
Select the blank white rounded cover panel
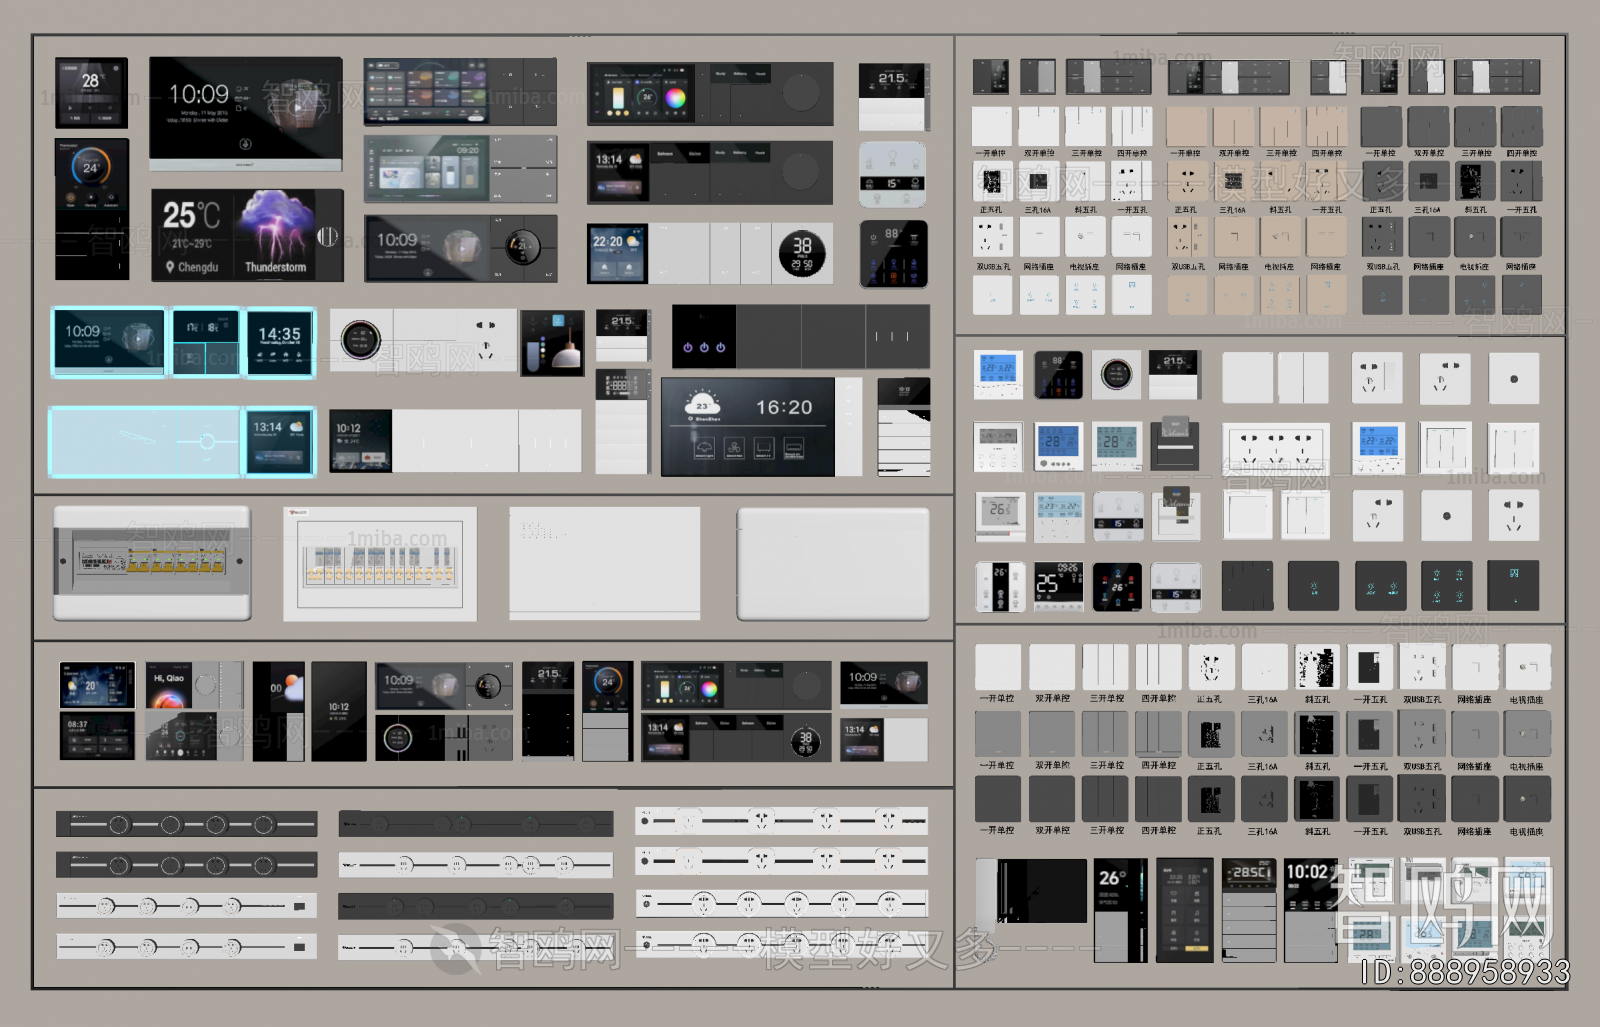click(x=832, y=563)
